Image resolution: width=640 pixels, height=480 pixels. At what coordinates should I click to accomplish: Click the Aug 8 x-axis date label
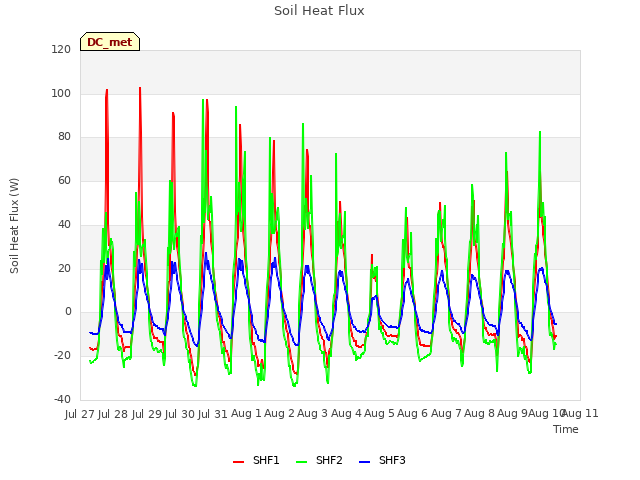479,414
